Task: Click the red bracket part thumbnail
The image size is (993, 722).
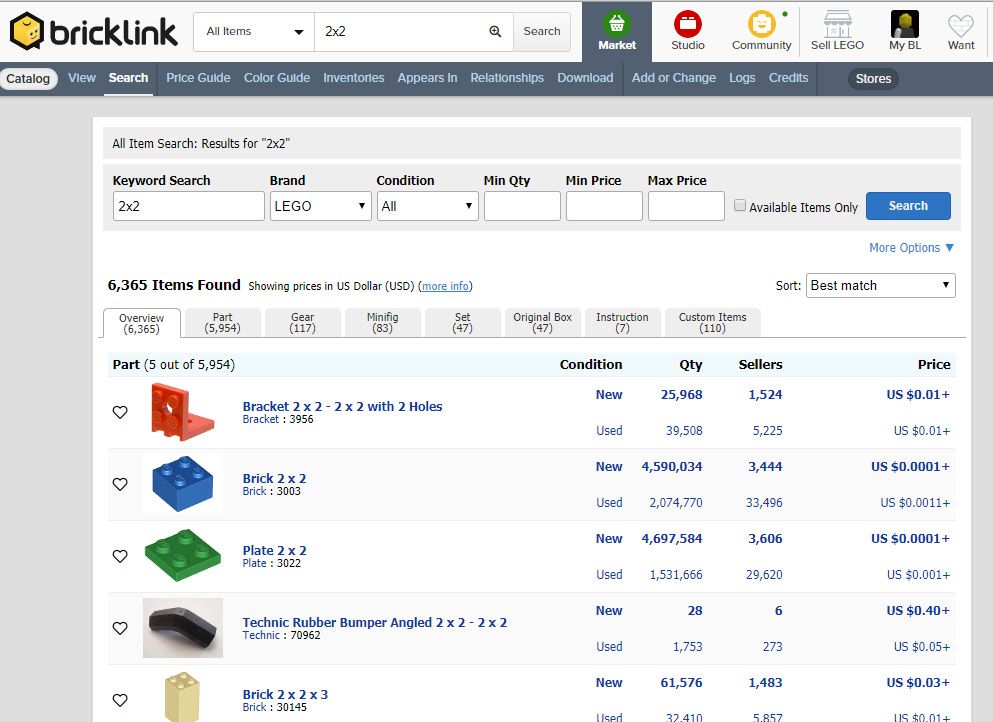Action: tap(183, 412)
